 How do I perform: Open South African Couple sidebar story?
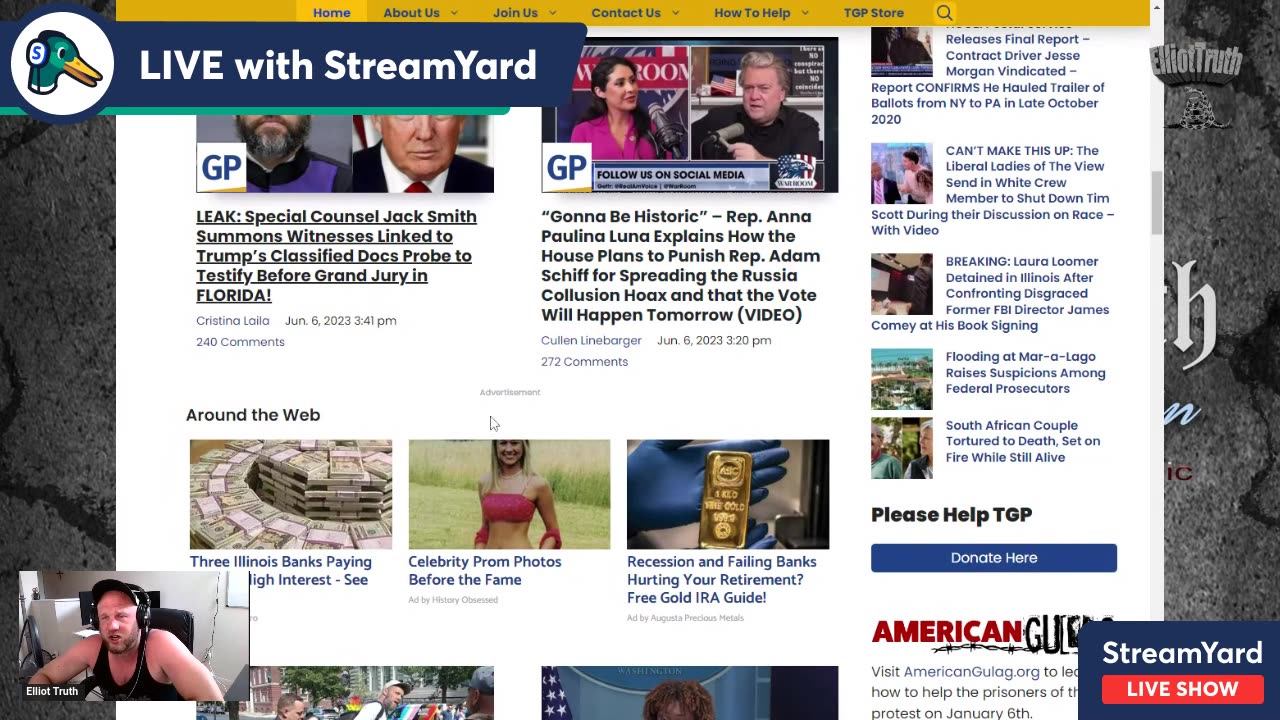tap(1022, 441)
